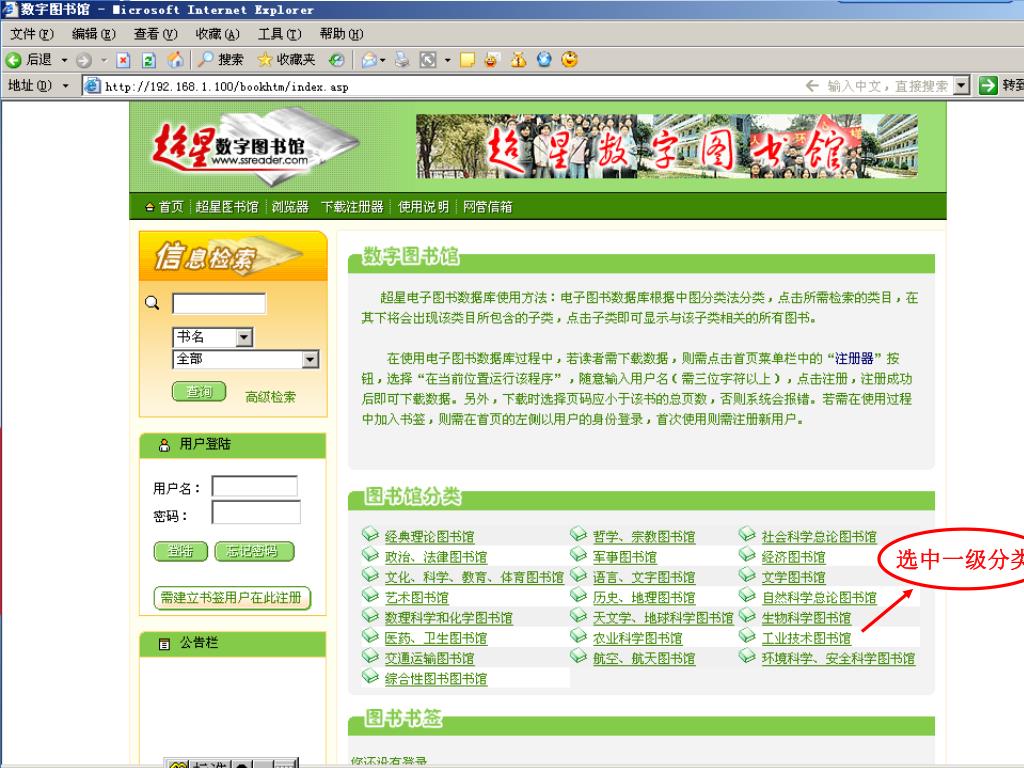The image size is (1024, 768).
Task: Click the user icon beside 用户登陆
Action: (x=164, y=445)
